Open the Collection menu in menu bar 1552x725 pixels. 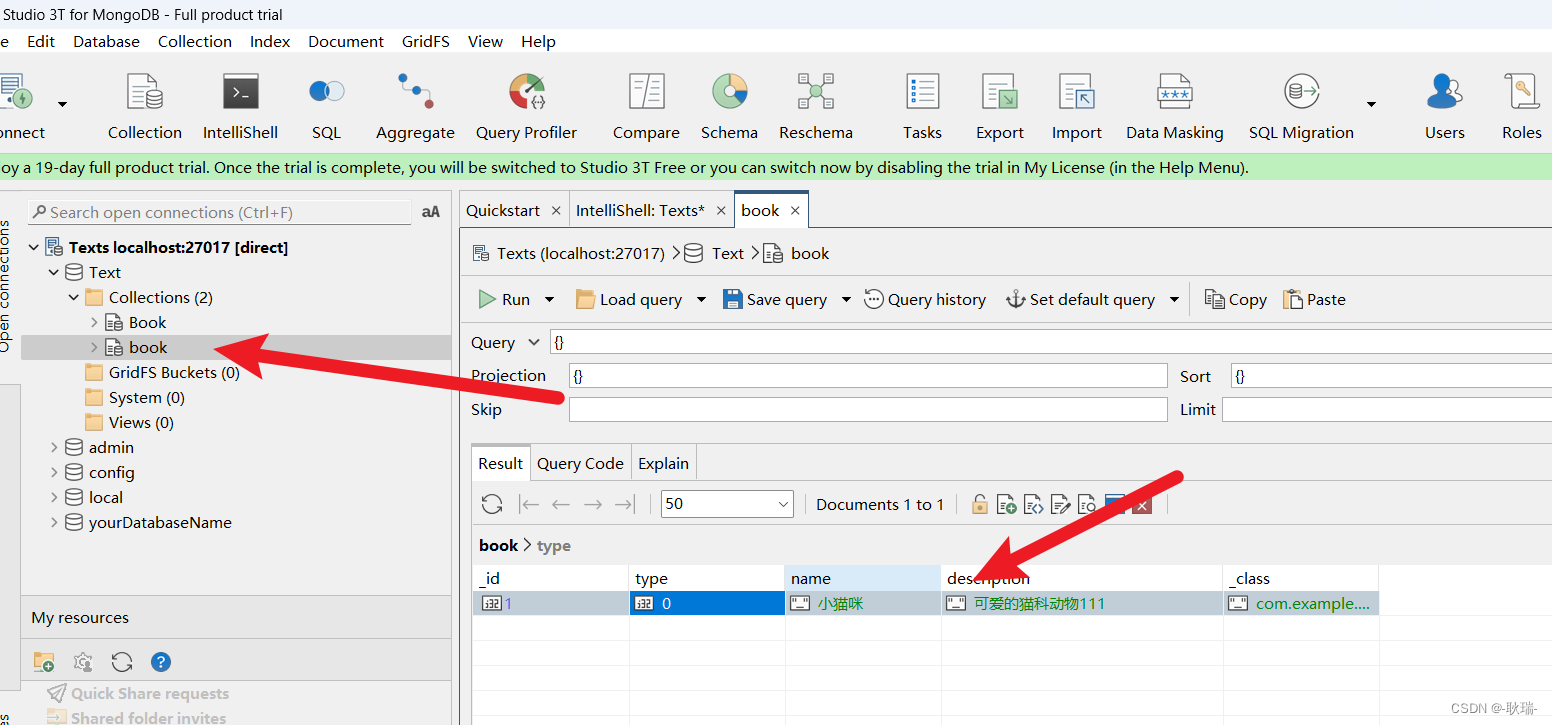click(195, 41)
